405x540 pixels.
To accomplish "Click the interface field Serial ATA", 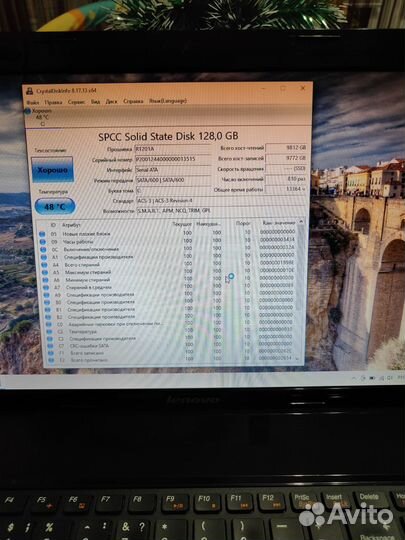I will pyautogui.click(x=173, y=170).
